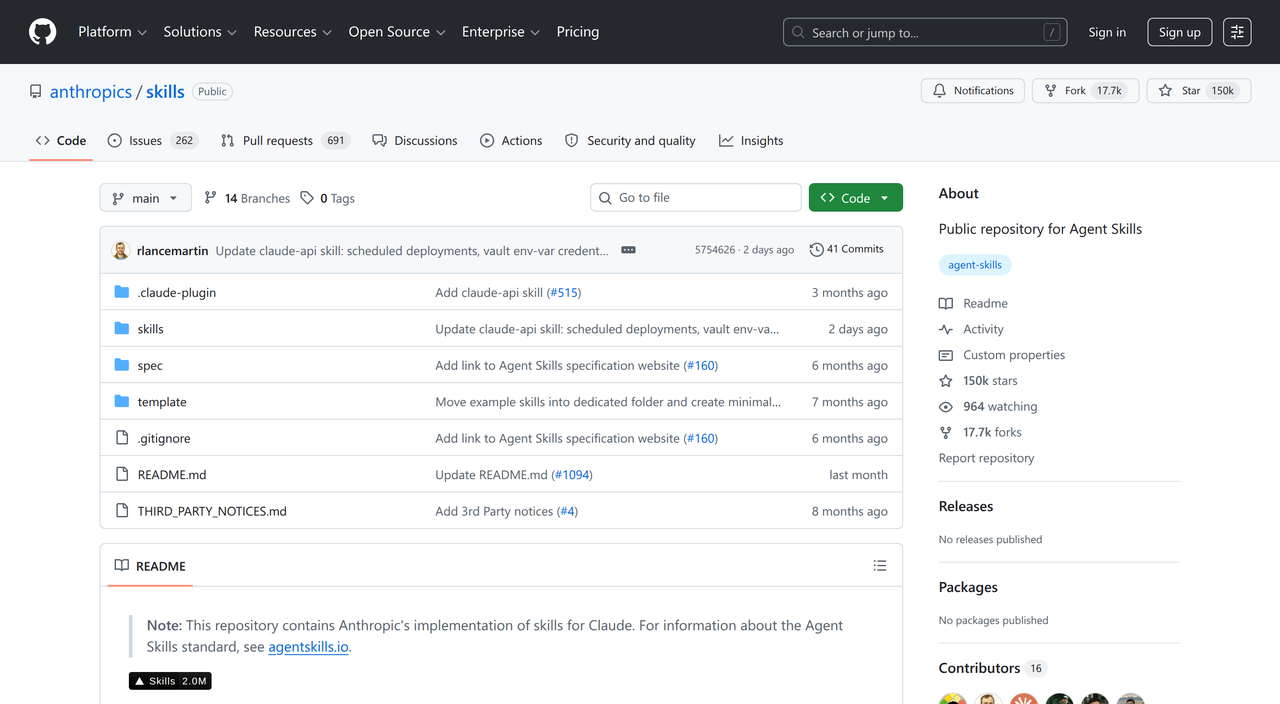Click the Skills 2.0M badge
This screenshot has height=704, width=1280.
[170, 681]
